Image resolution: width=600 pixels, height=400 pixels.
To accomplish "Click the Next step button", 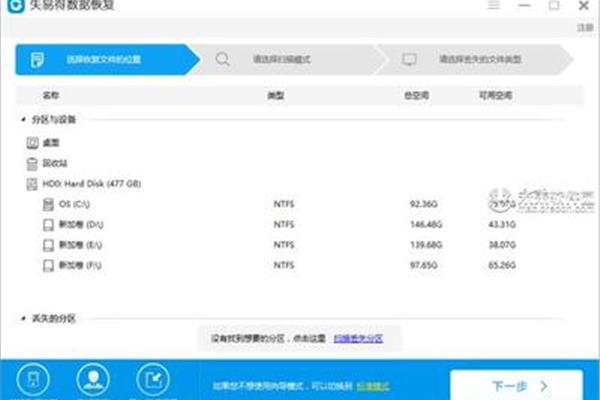I will click(x=517, y=385).
